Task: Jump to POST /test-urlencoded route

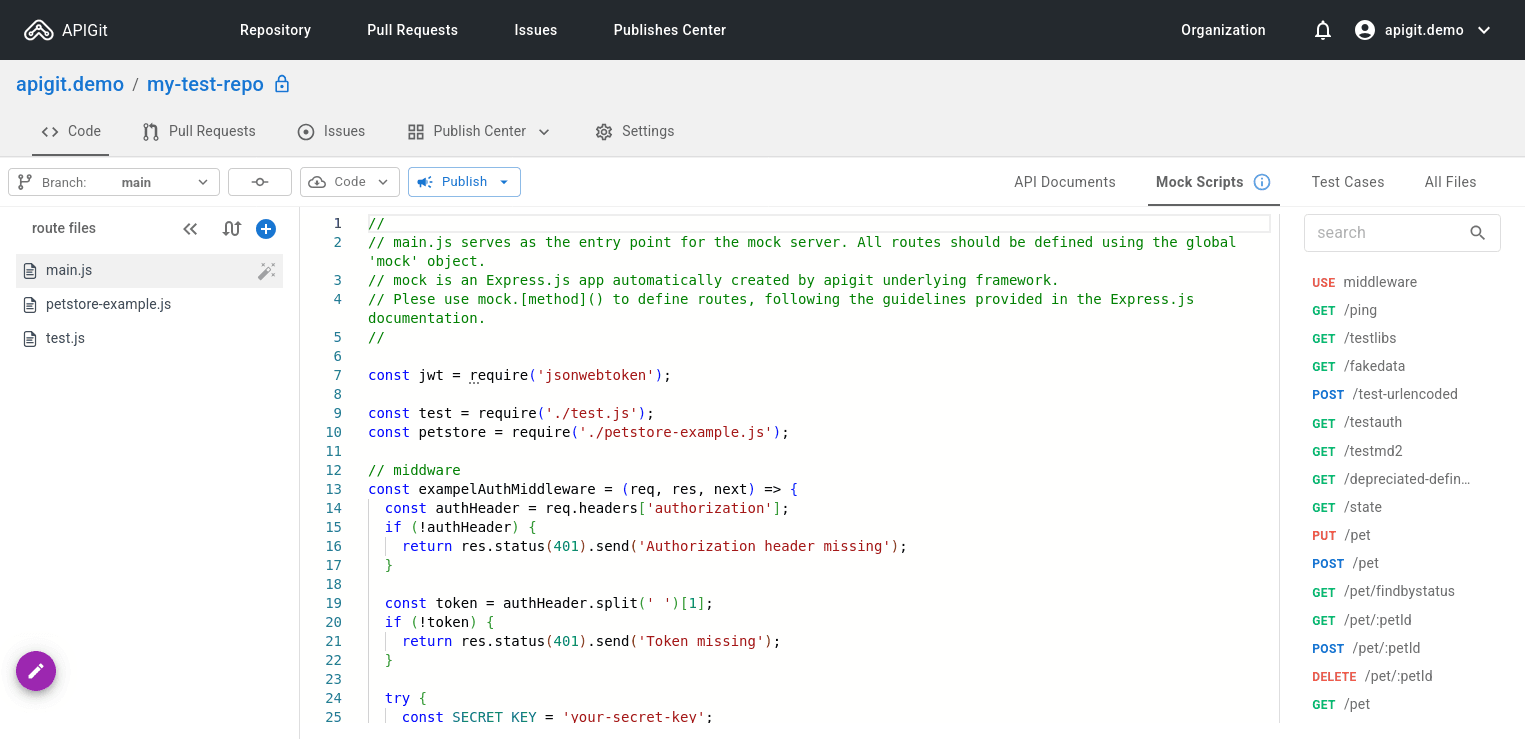Action: tap(1385, 394)
